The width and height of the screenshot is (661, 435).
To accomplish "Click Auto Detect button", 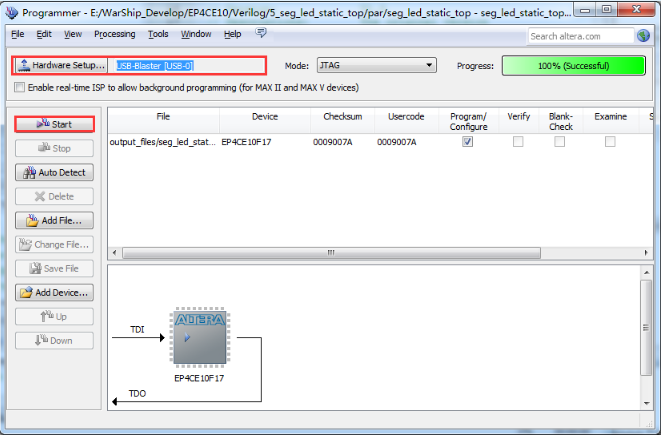I will tap(55, 172).
